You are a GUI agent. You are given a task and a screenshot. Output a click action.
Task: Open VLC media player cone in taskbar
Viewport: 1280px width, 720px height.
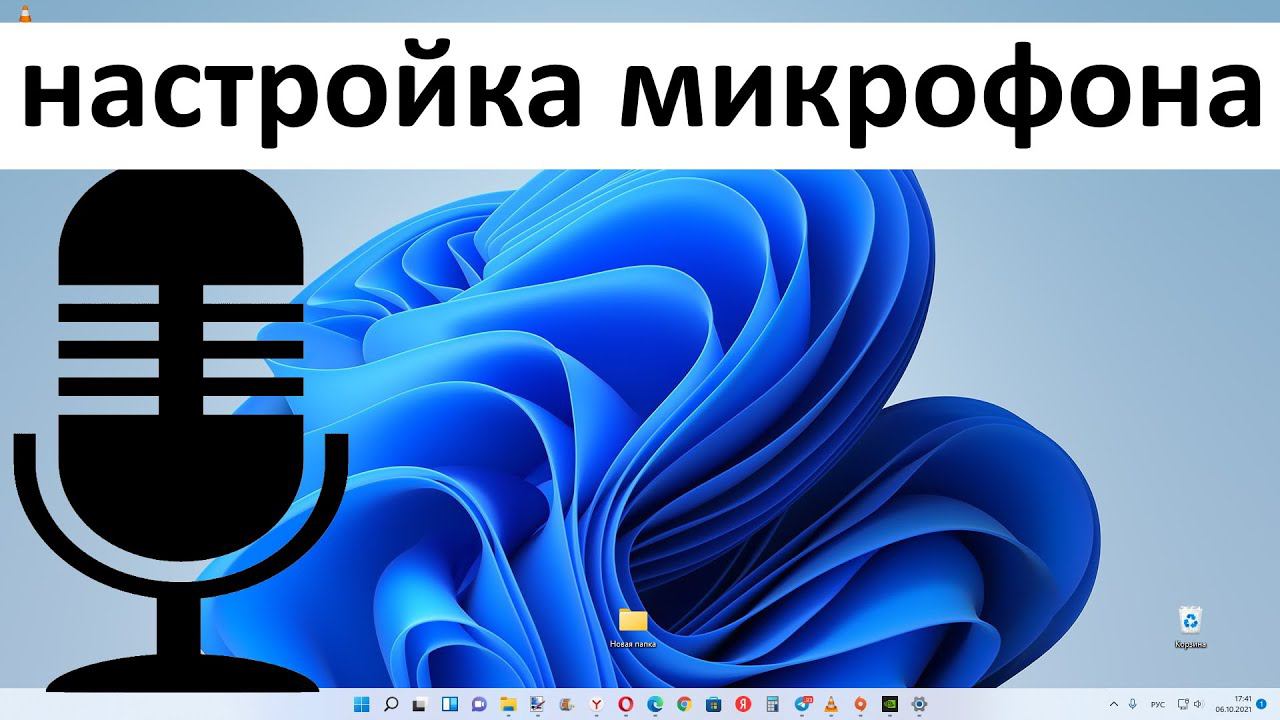[831, 704]
